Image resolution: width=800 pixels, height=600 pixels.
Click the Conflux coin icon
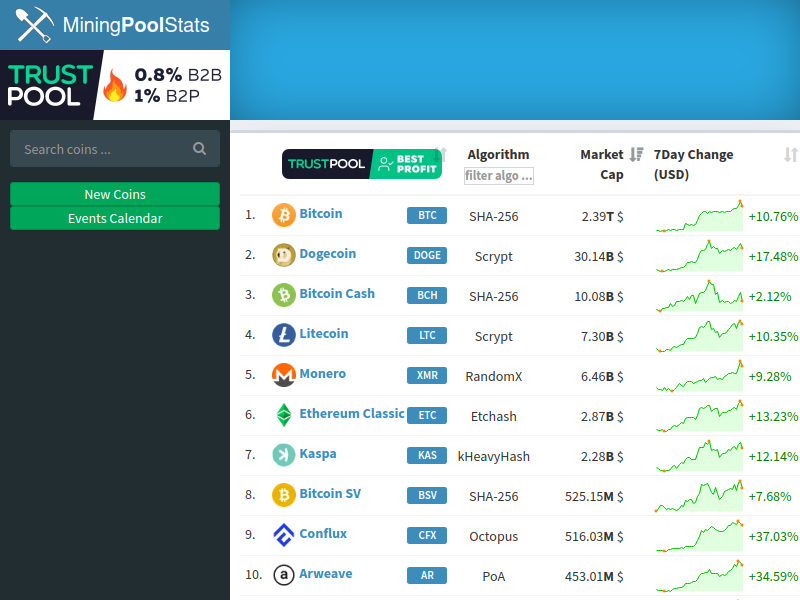click(284, 535)
